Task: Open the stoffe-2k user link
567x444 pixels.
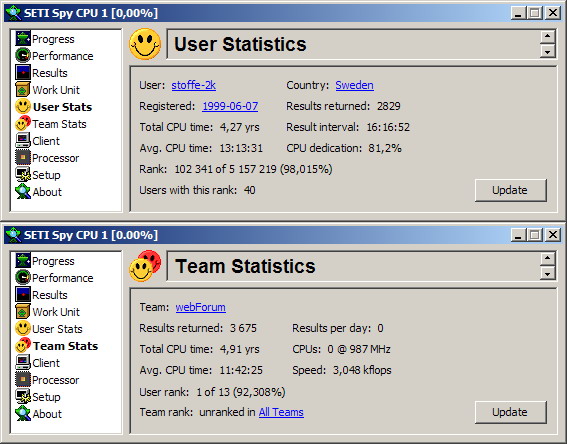Action: click(x=193, y=85)
